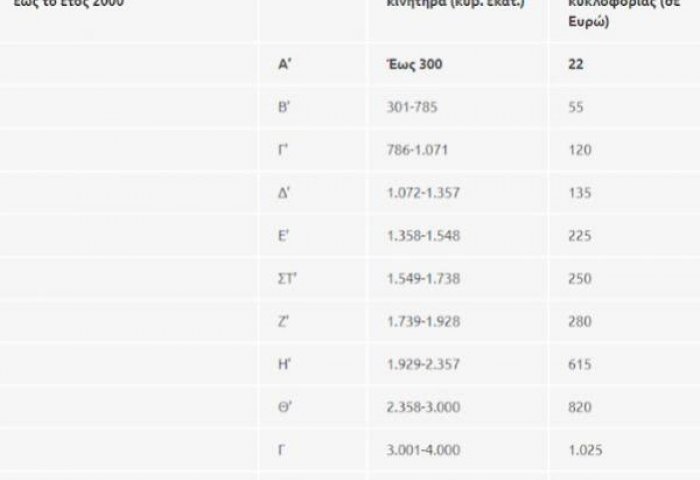Click the 301-785 range cell

pyautogui.click(x=412, y=107)
